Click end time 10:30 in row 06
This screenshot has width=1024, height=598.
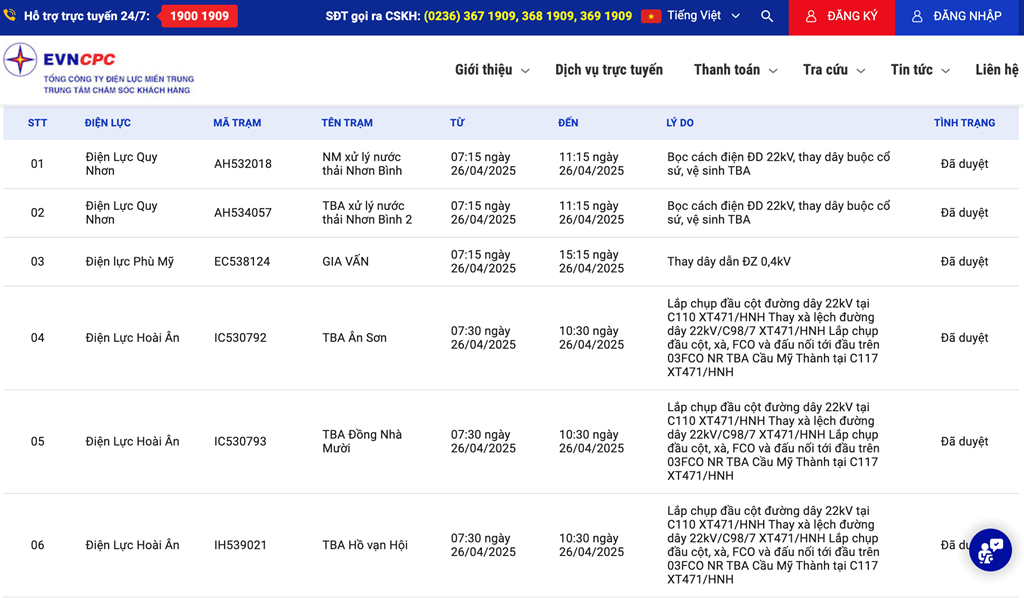tap(592, 545)
